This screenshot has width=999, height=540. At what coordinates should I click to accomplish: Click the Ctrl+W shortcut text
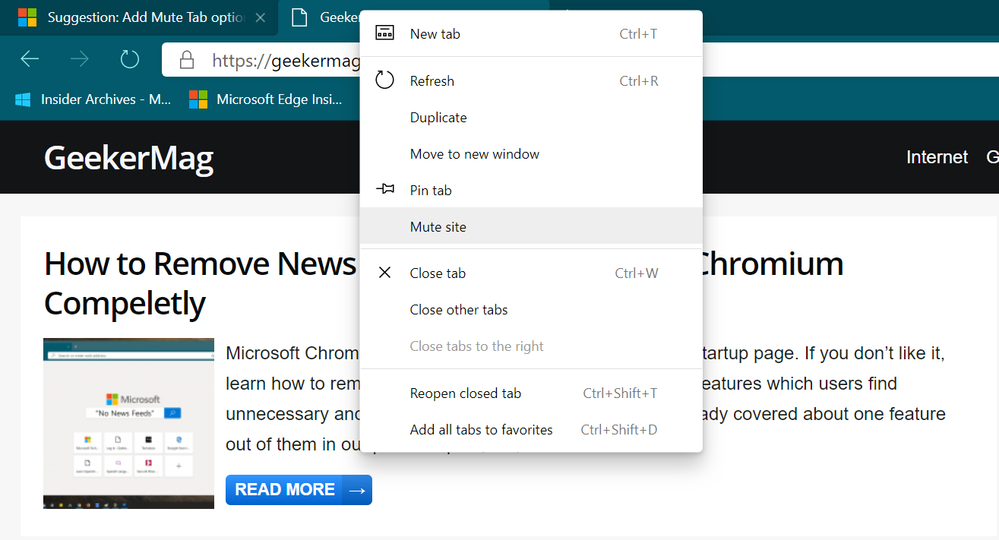pyautogui.click(x=636, y=273)
